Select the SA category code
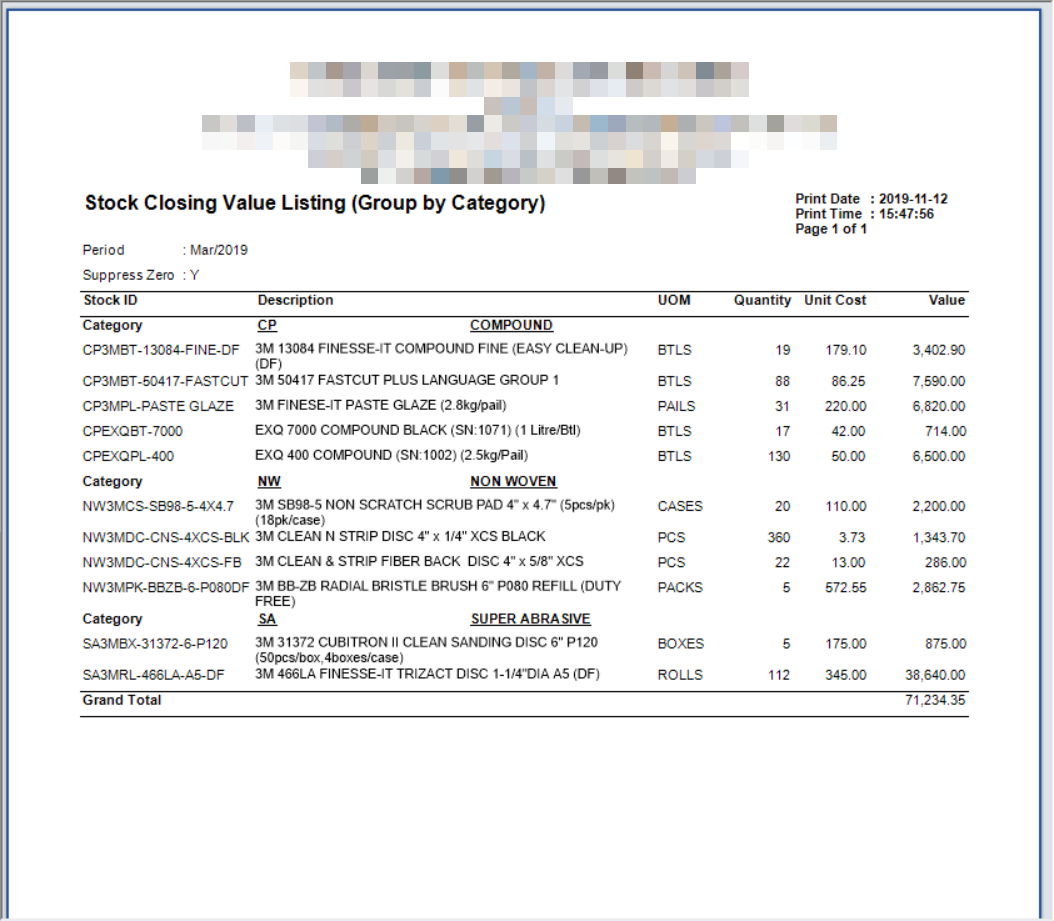1054x921 pixels. [267, 619]
